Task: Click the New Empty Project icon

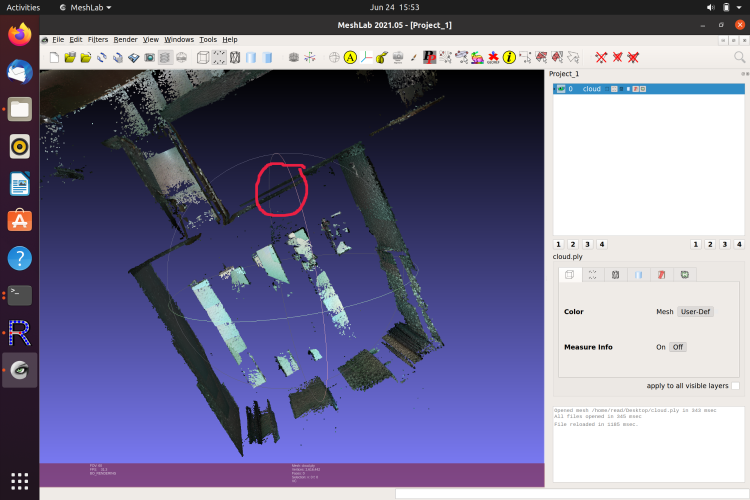Action: [55, 58]
